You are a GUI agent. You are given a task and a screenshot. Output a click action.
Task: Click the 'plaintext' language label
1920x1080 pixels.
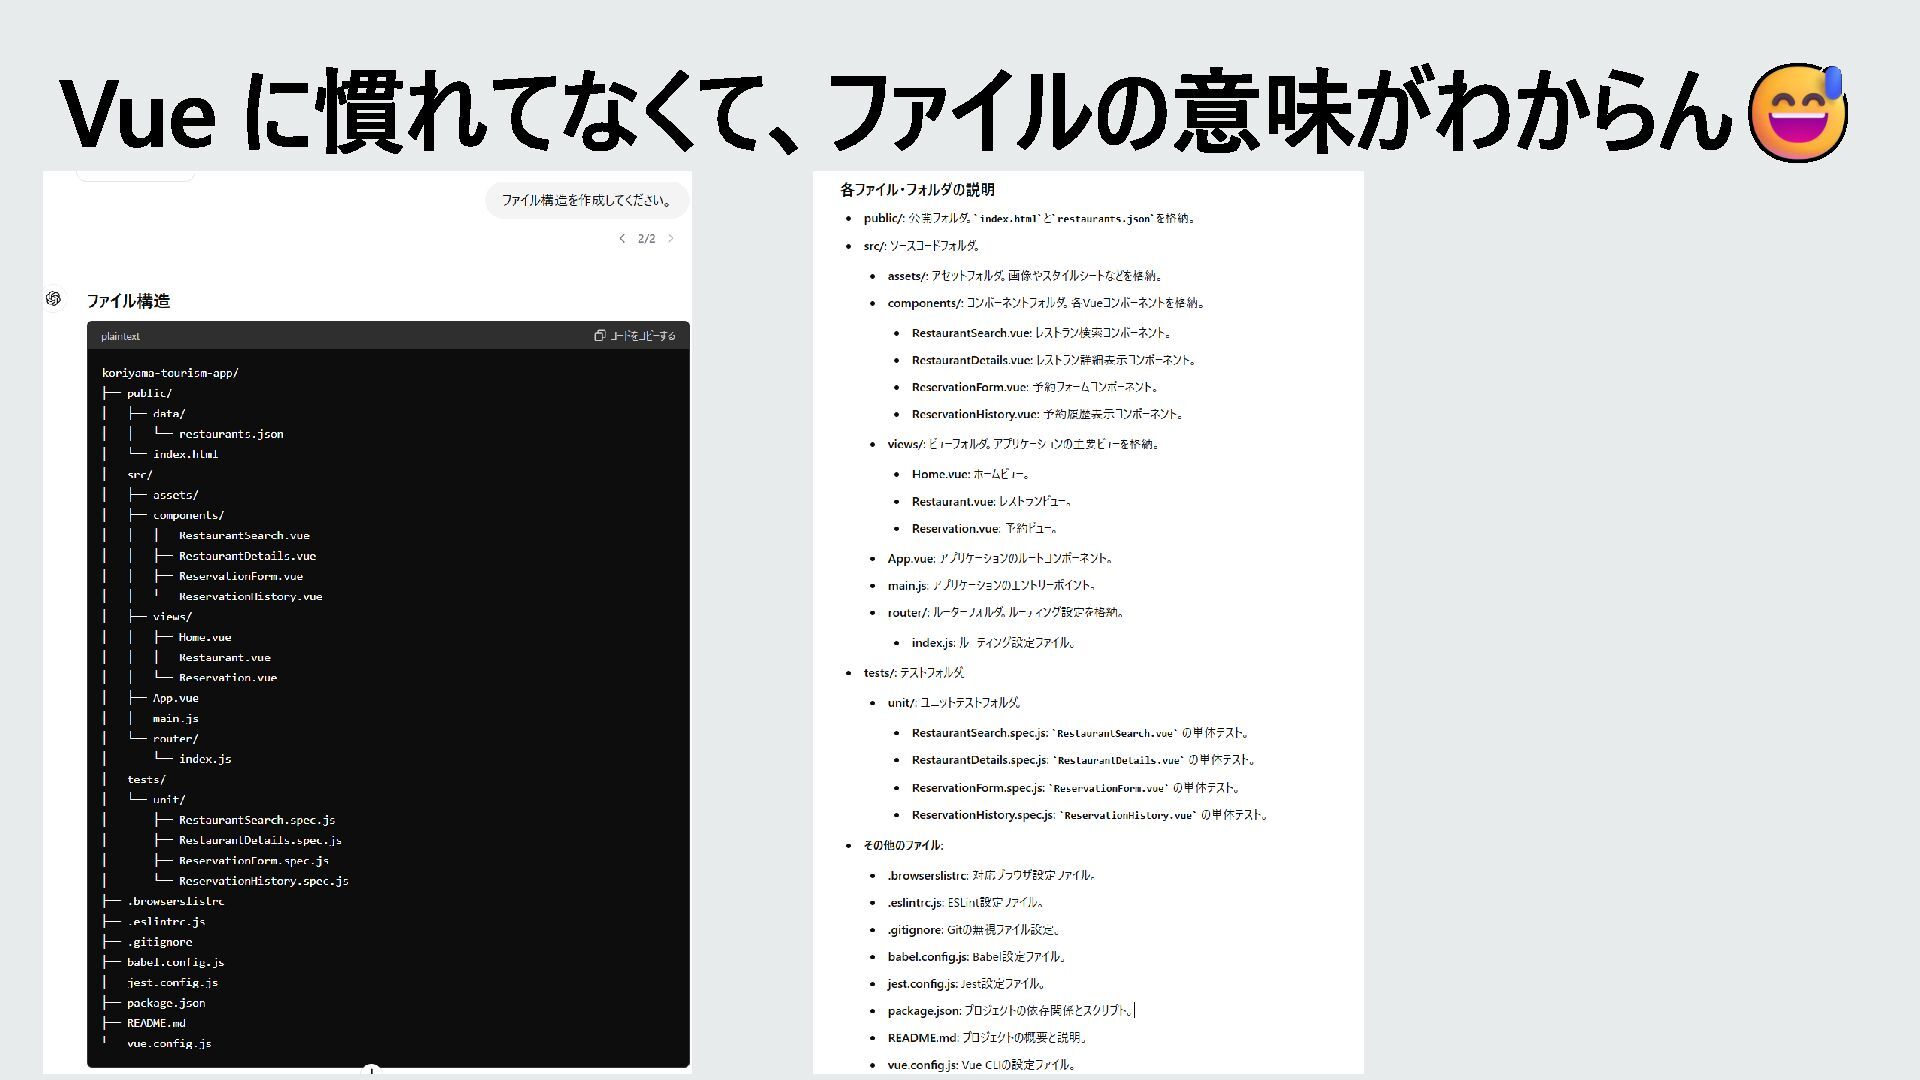click(121, 337)
